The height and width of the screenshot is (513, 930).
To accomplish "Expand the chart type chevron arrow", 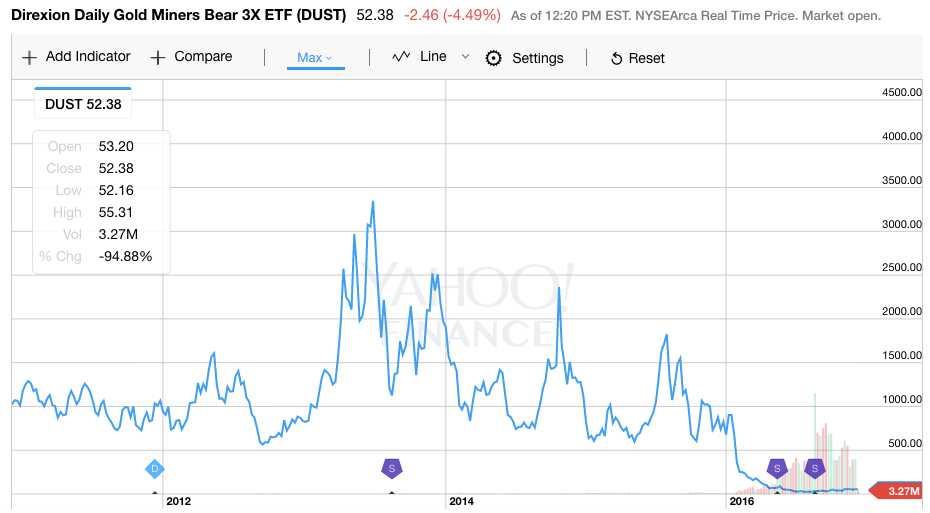I will (x=466, y=57).
